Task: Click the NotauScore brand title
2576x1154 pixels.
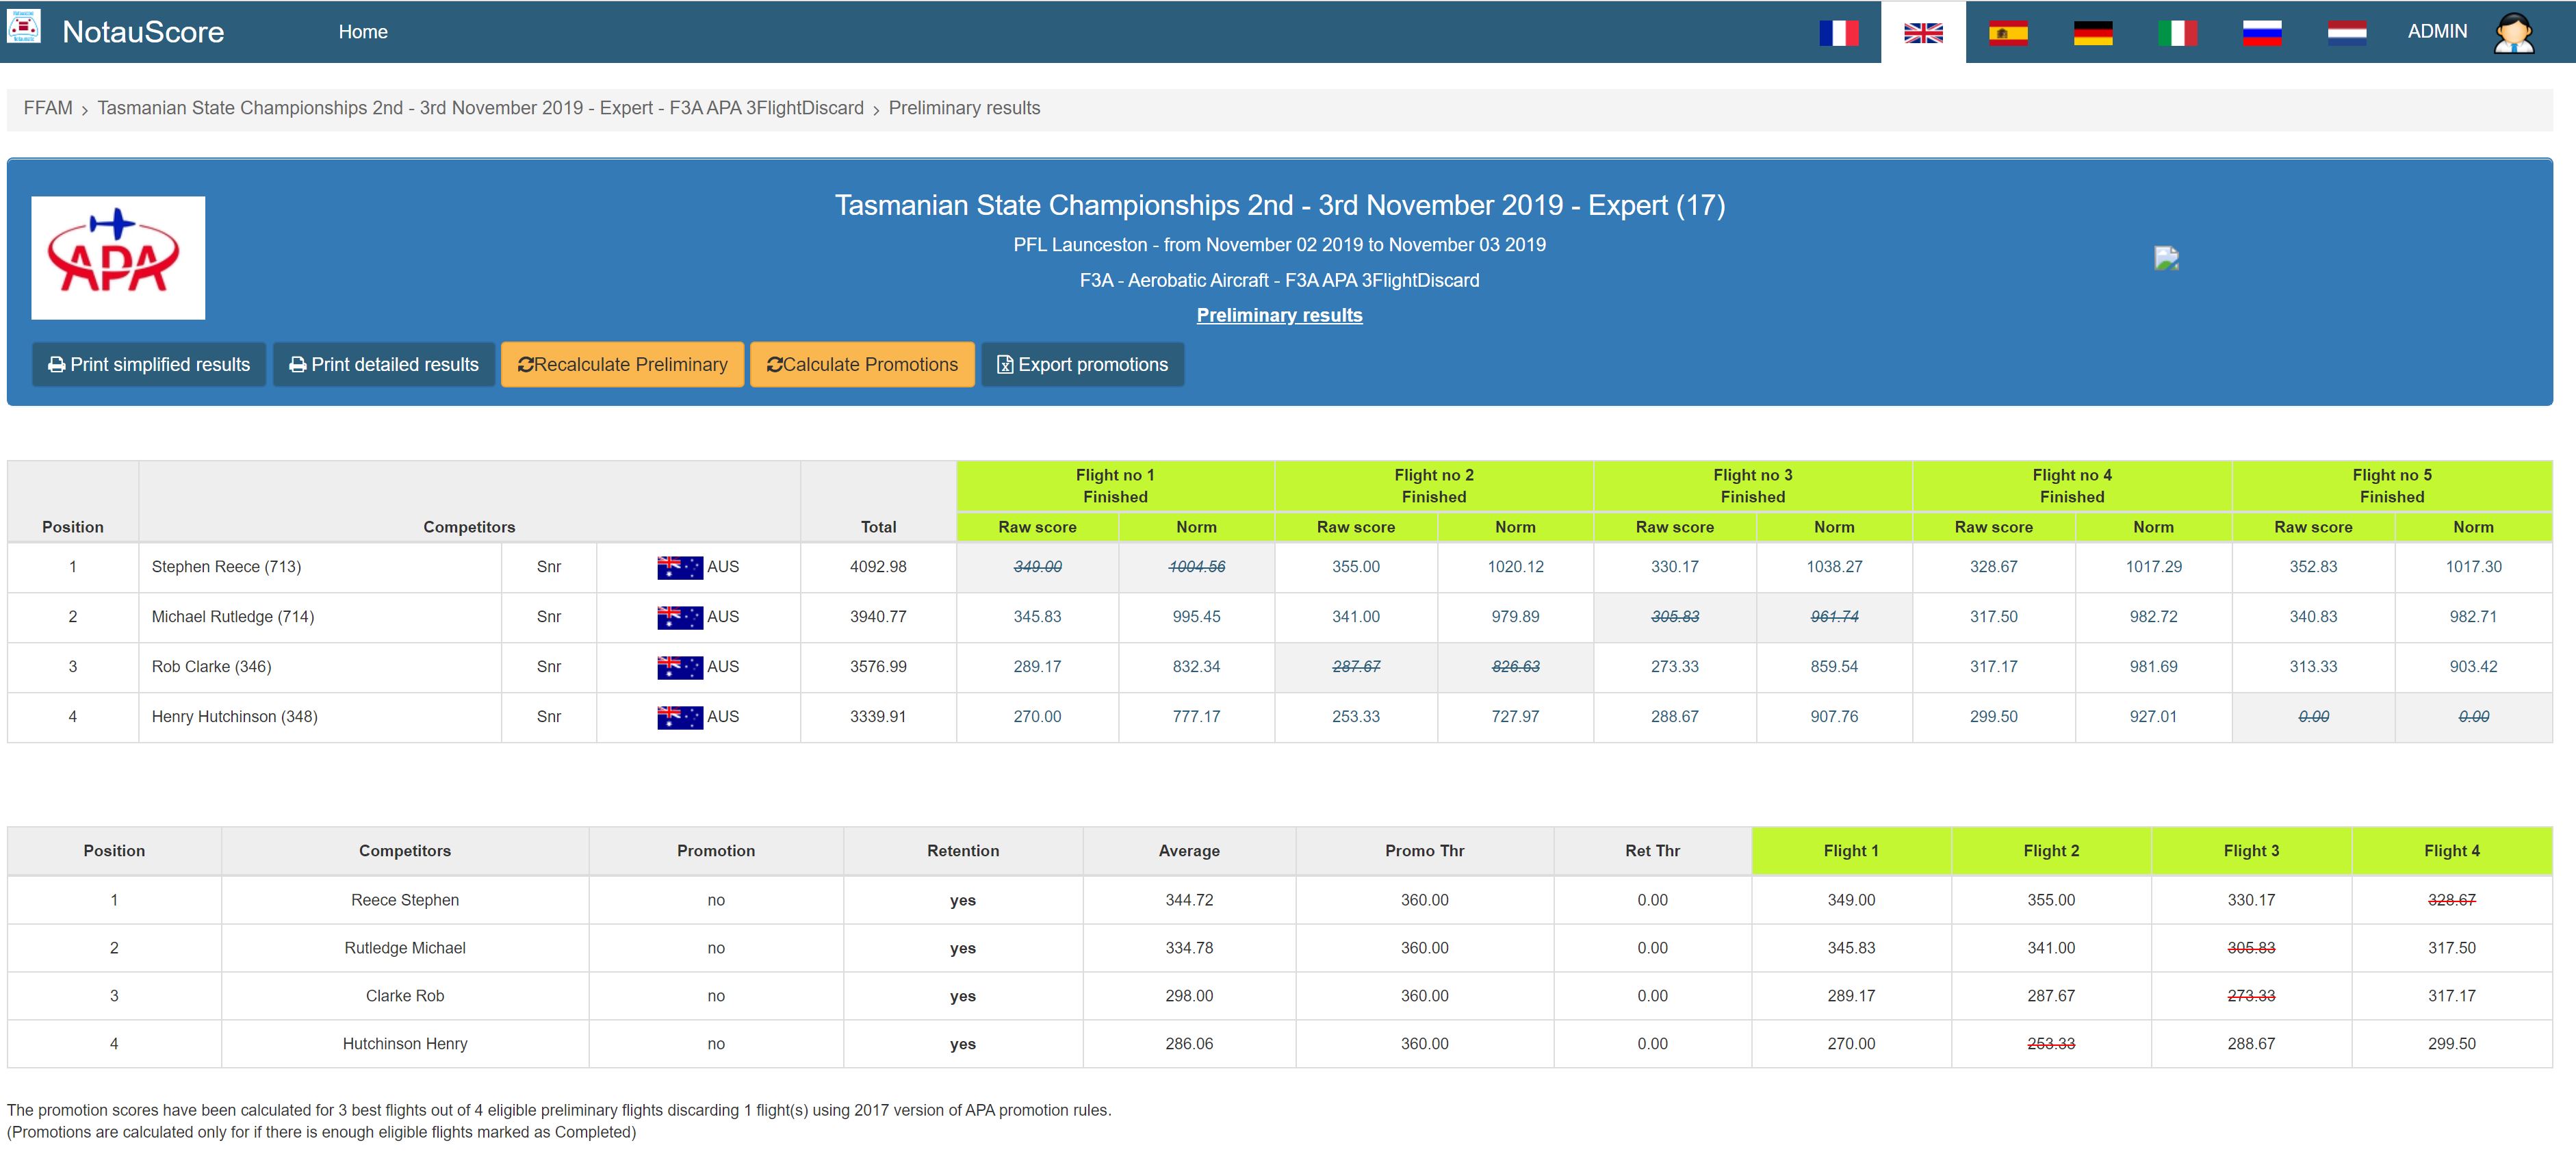Action: tap(143, 32)
